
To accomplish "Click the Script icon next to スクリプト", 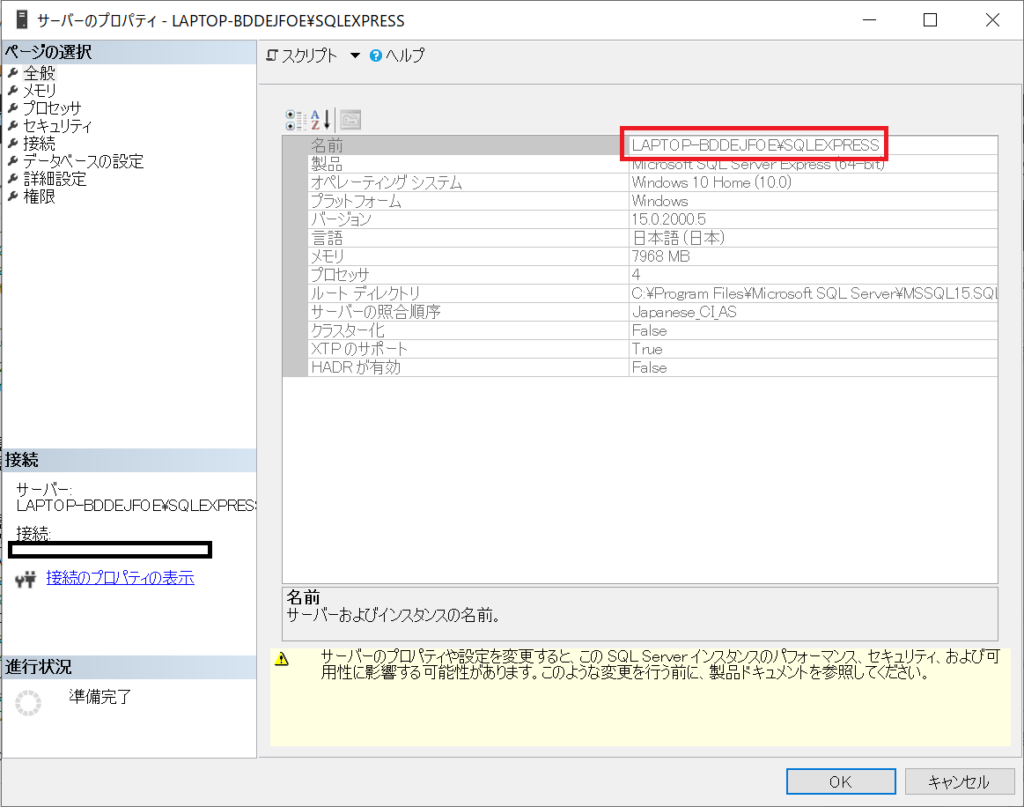I will point(271,55).
